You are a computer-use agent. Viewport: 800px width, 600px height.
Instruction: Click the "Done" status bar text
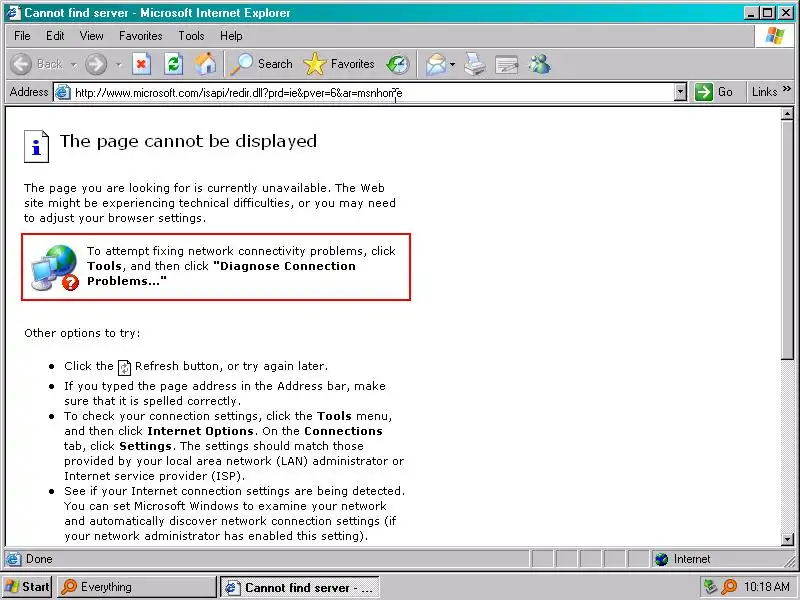tap(39, 559)
